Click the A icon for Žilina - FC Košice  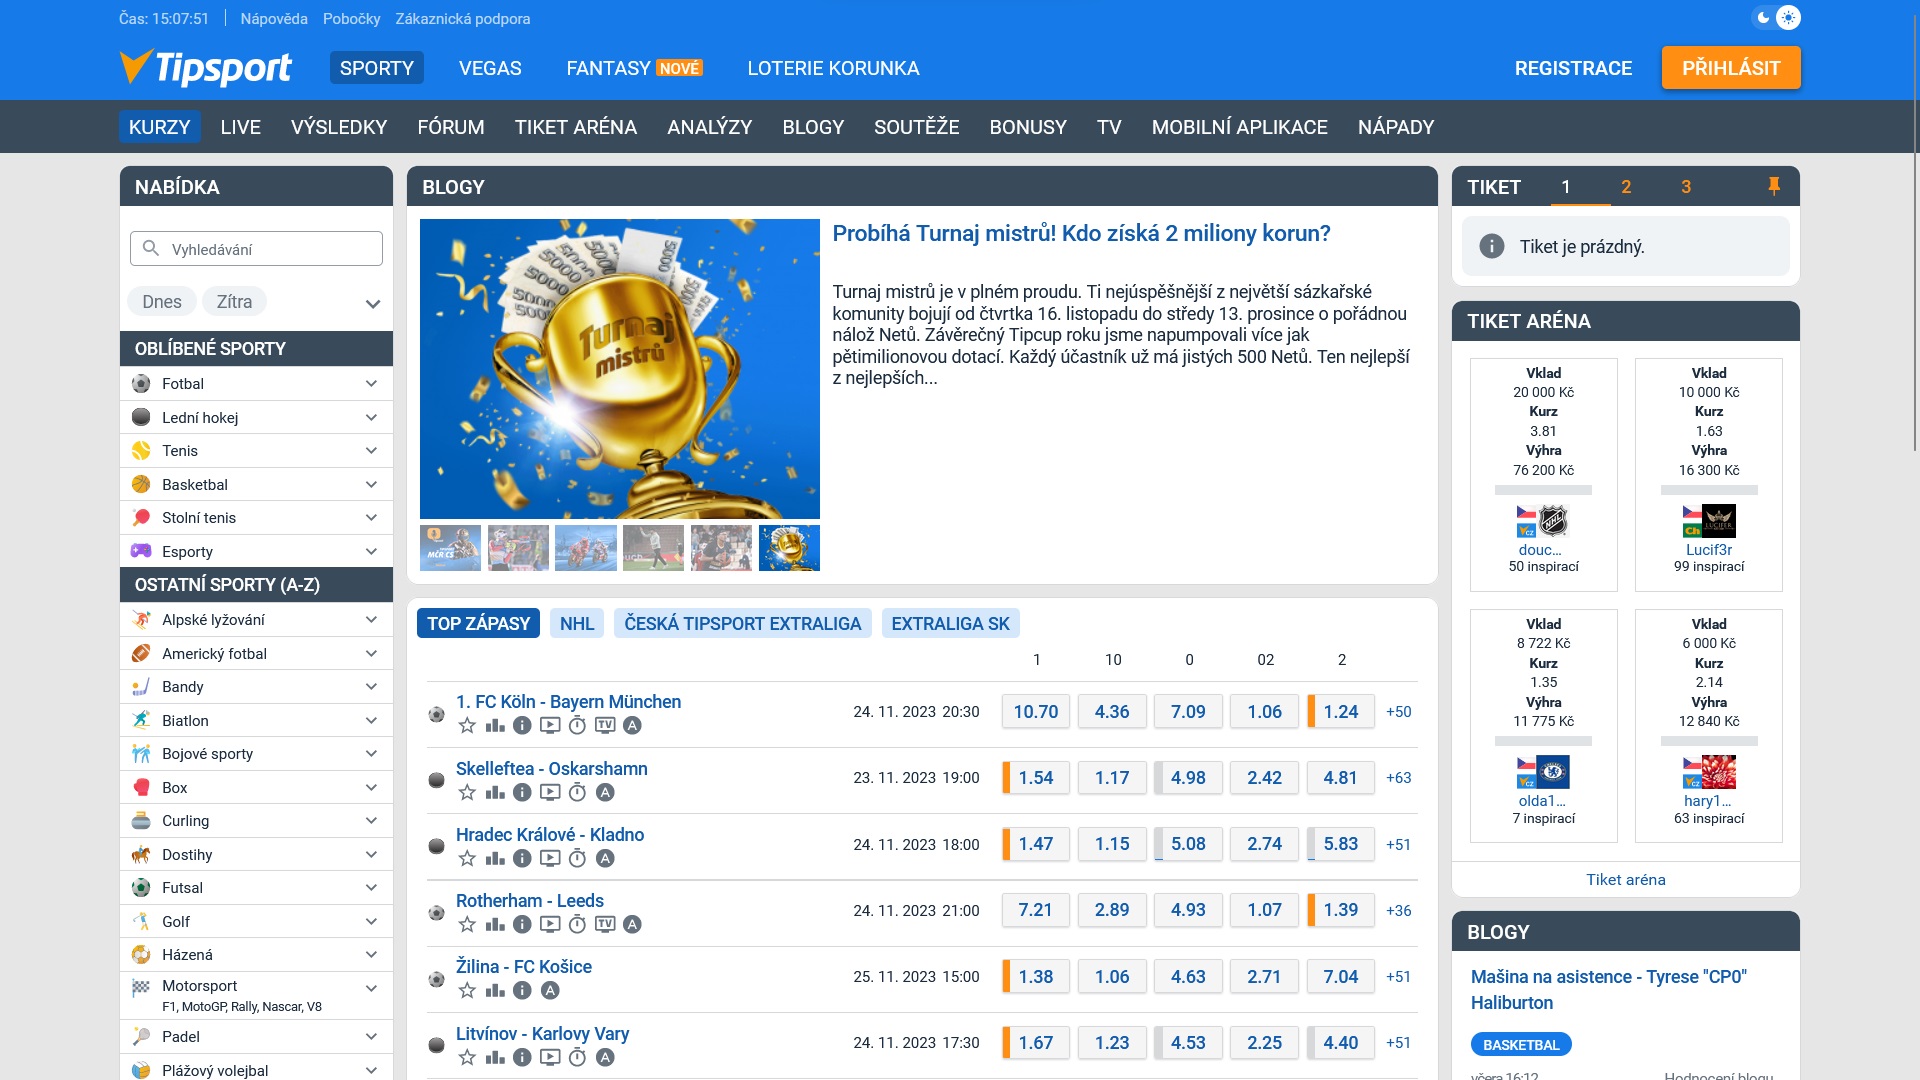[x=550, y=991]
